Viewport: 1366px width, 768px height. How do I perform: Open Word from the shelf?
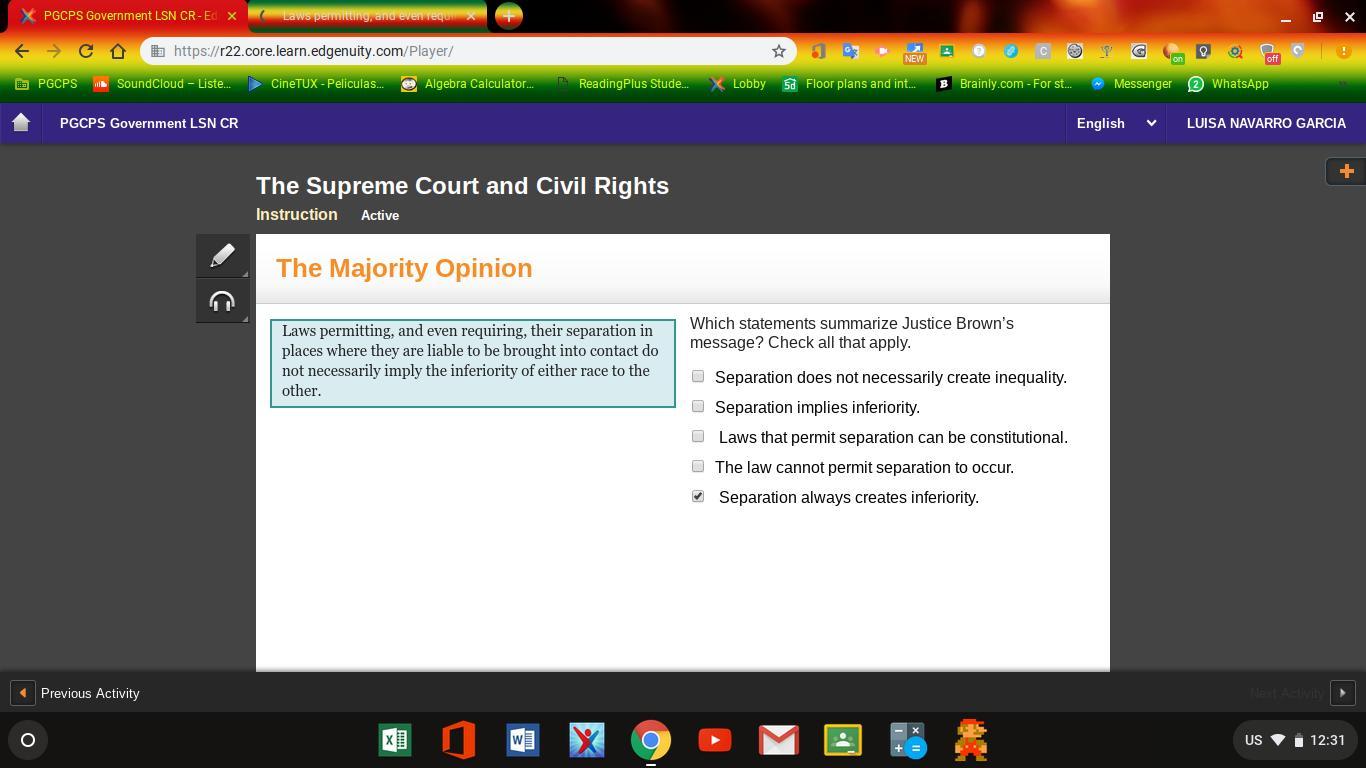tap(523, 740)
